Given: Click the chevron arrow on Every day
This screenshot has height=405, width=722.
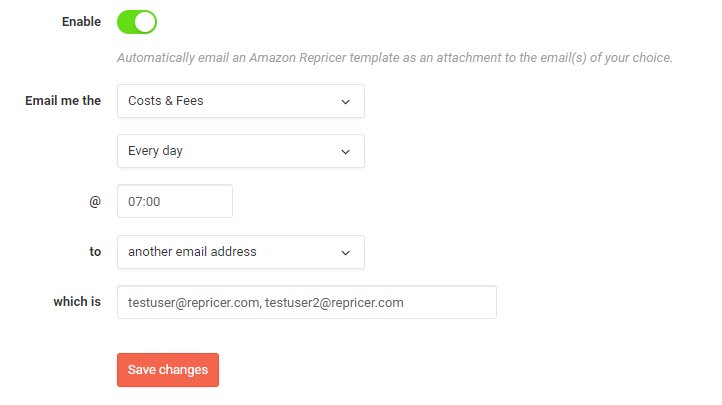Looking at the screenshot, I should click(x=346, y=151).
